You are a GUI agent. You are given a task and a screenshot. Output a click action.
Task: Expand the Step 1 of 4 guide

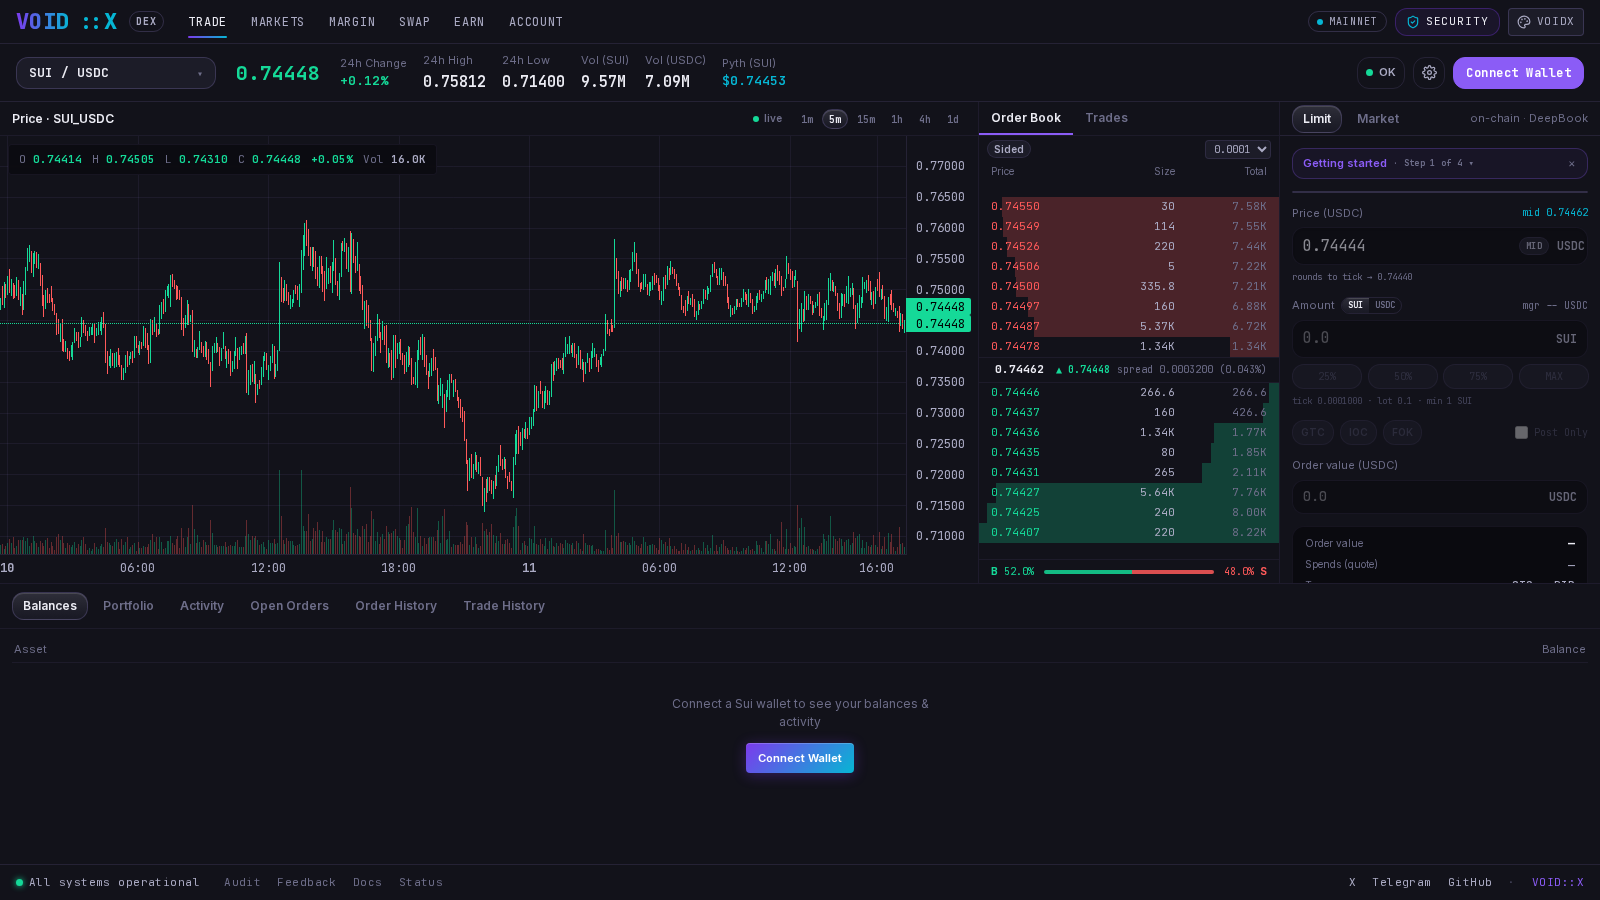coord(1438,163)
